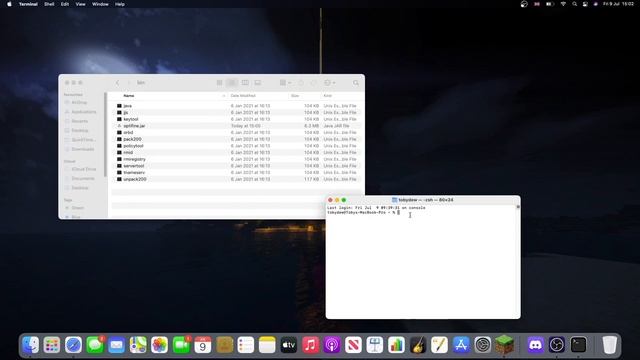Screen dimensions: 640x360
Task: Open the Trash in the Dock
Action: [x=609, y=345]
